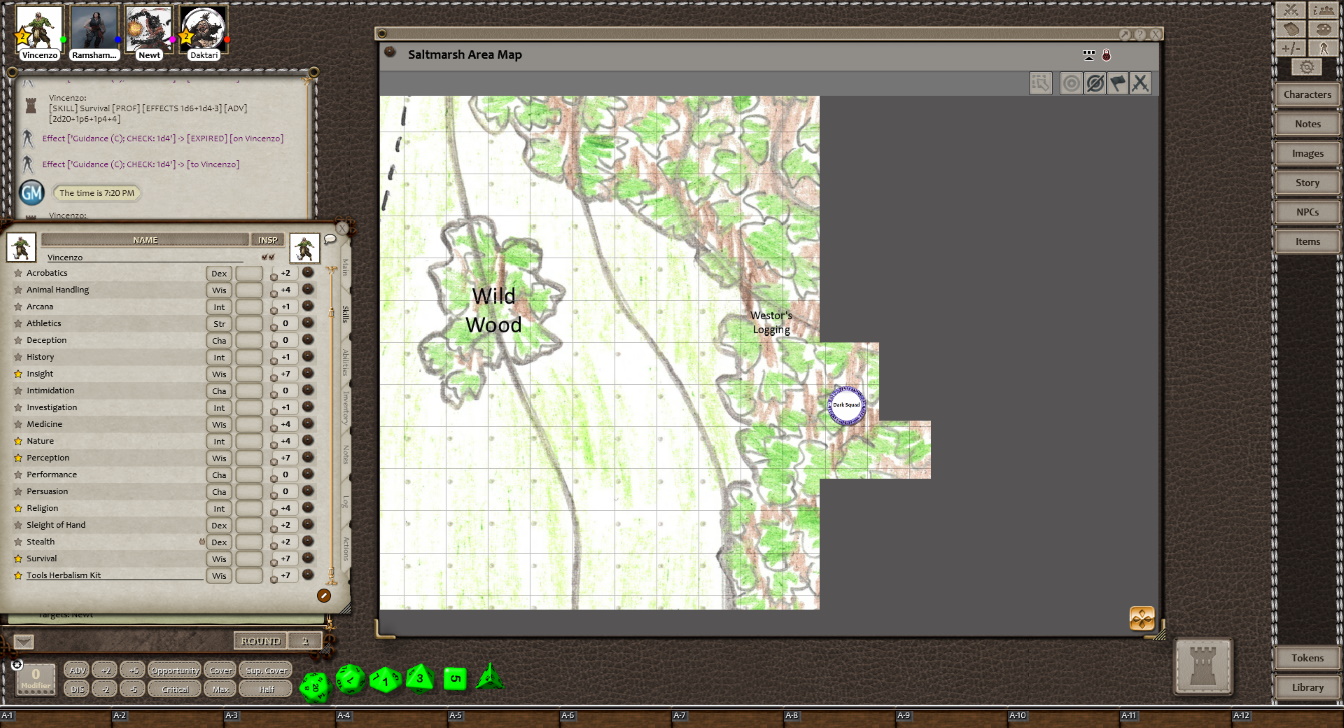This screenshot has width=1344, height=728.
Task: Open the Options gear in sidebar
Action: tap(1307, 67)
